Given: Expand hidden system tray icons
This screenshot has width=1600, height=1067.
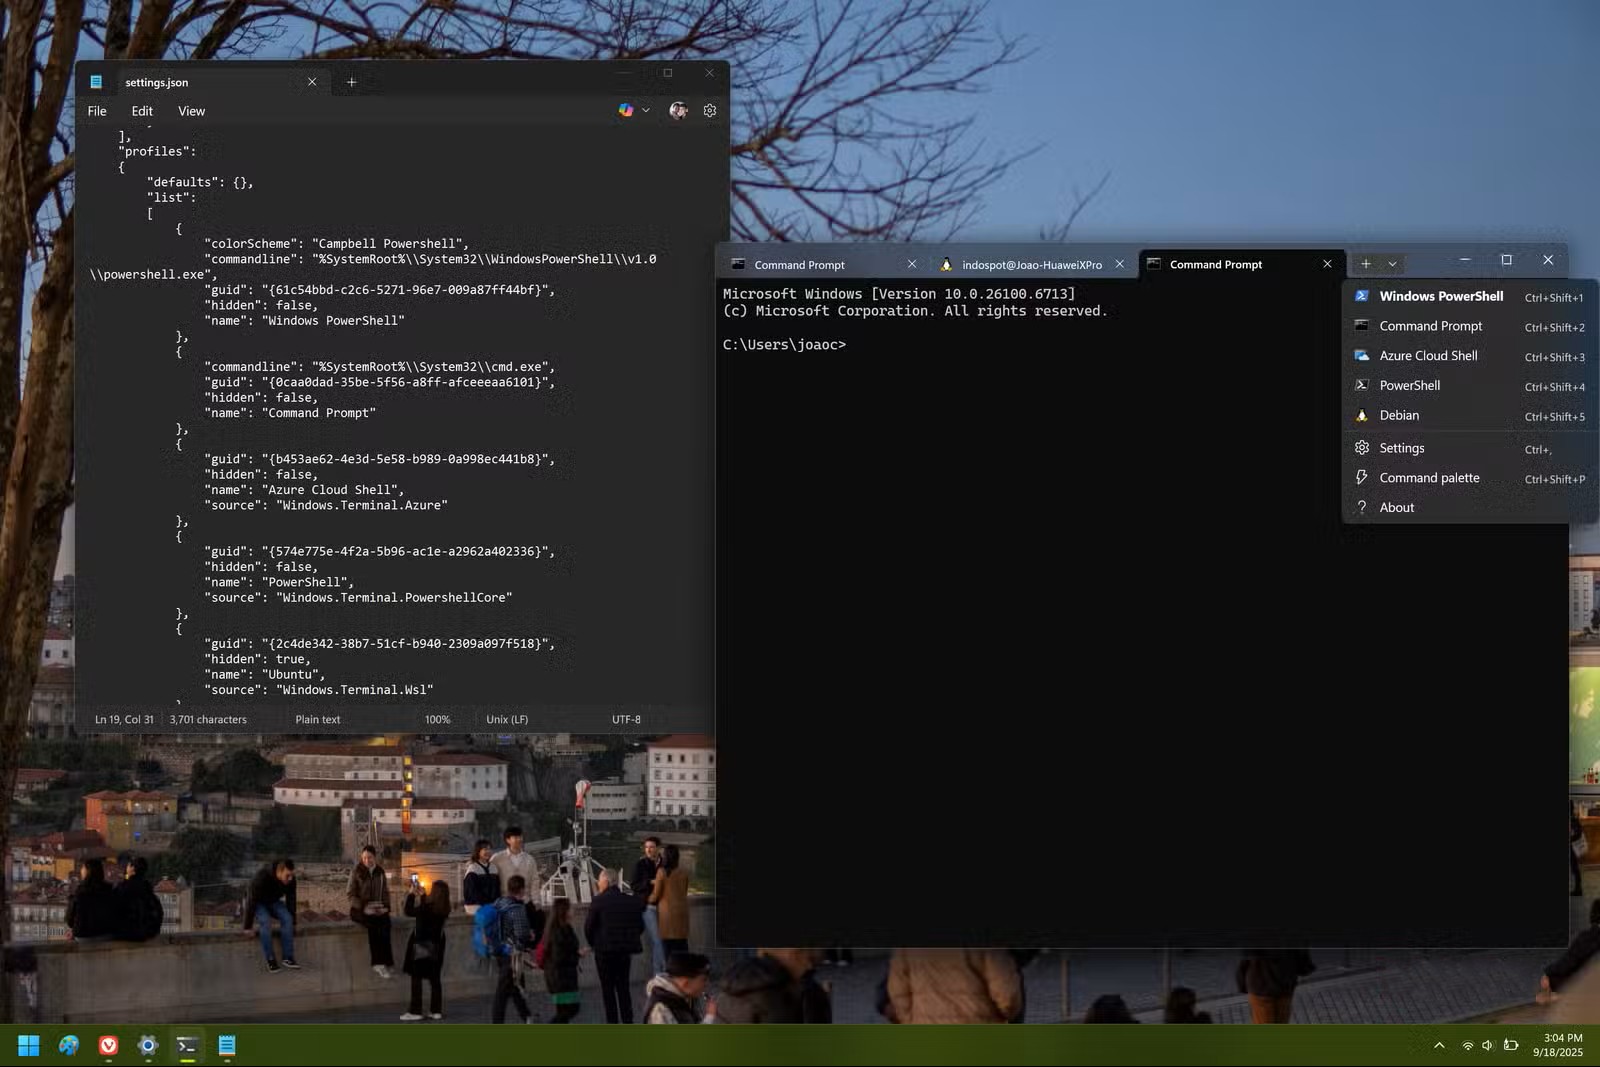Looking at the screenshot, I should 1440,1045.
